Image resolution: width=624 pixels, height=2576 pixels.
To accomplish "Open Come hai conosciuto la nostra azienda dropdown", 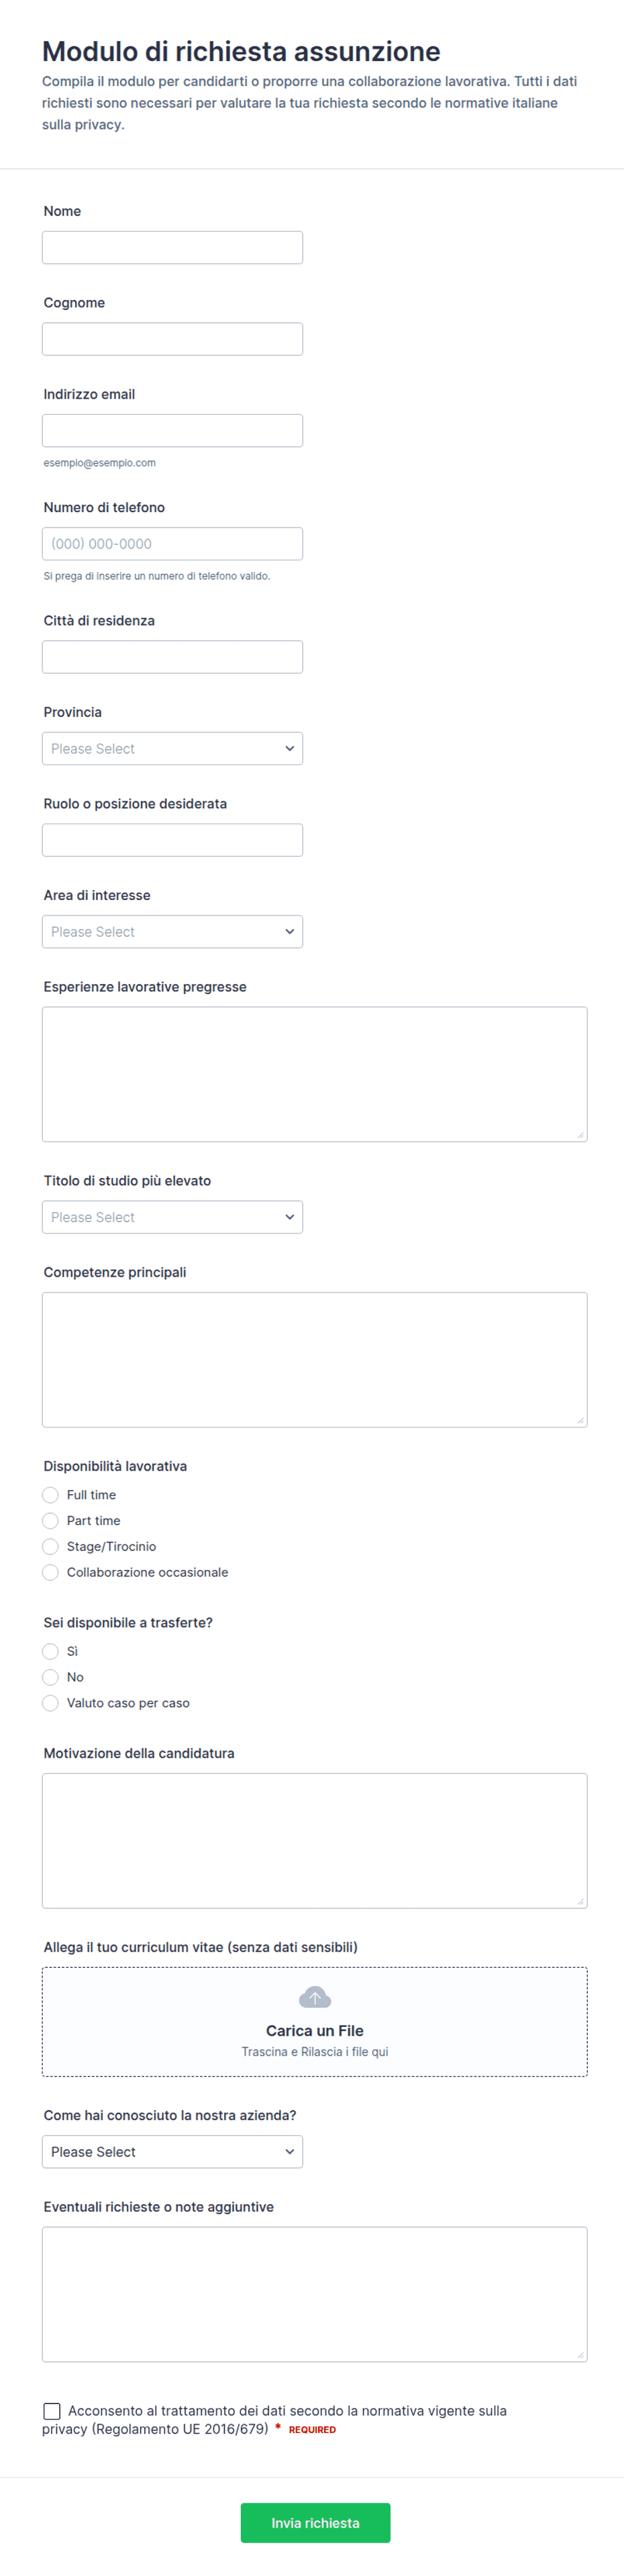I will (172, 2151).
